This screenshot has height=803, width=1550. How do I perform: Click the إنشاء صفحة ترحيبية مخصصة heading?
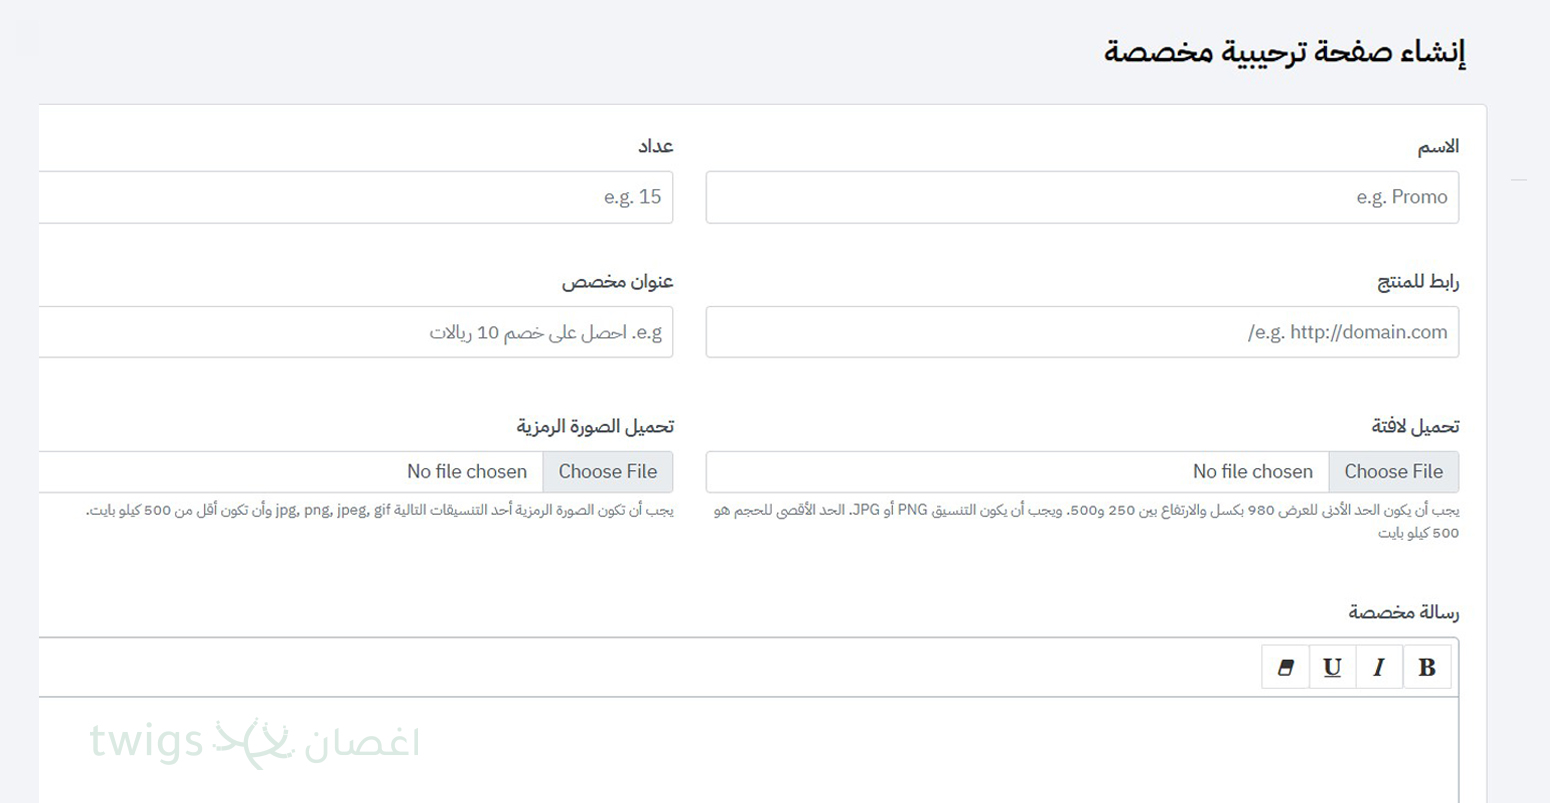pyautogui.click(x=1284, y=52)
